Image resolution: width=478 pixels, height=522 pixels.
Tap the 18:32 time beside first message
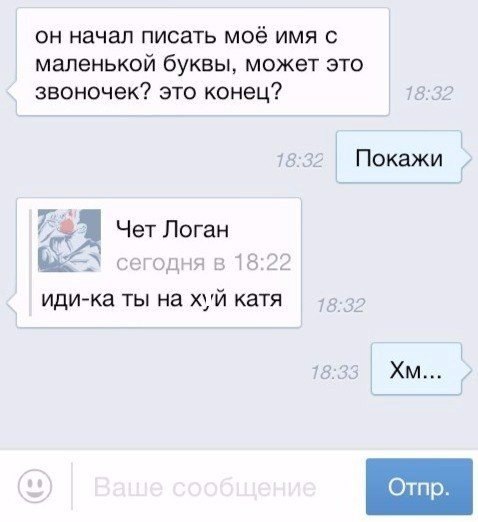(x=429, y=93)
